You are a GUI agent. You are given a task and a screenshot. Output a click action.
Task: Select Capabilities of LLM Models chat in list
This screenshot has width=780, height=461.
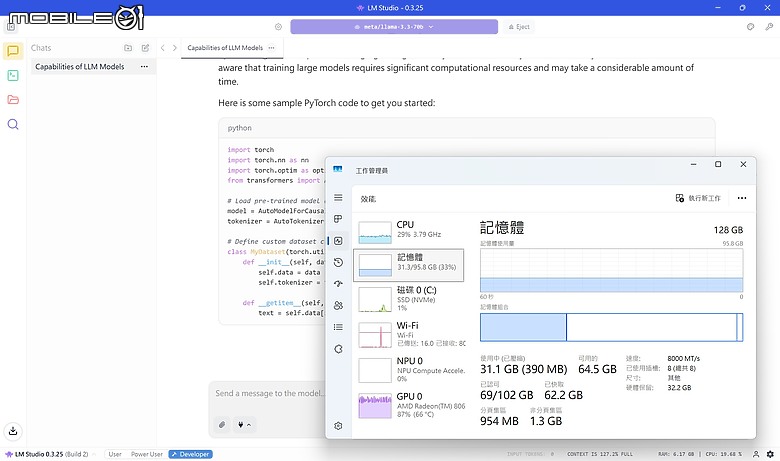[94, 67]
